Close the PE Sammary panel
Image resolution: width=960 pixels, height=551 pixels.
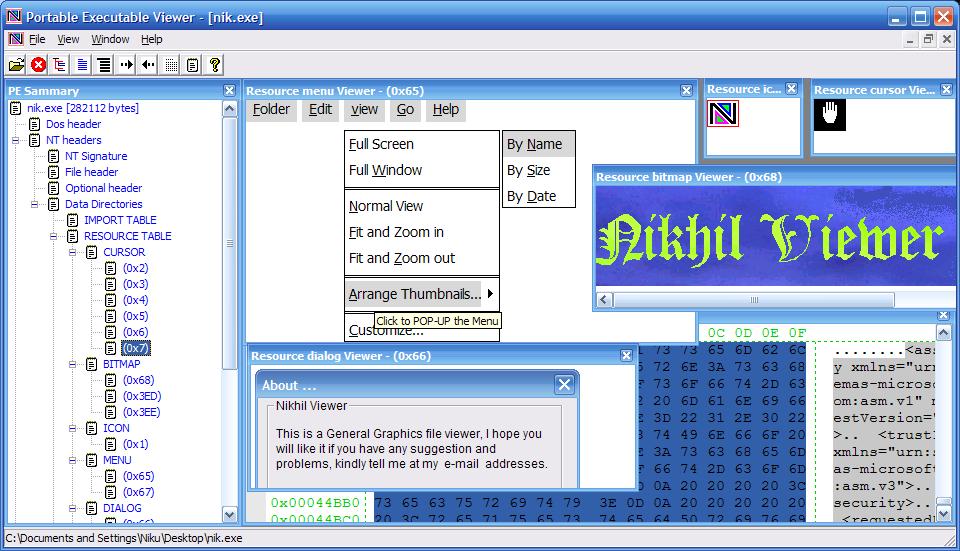pyautogui.click(x=230, y=91)
